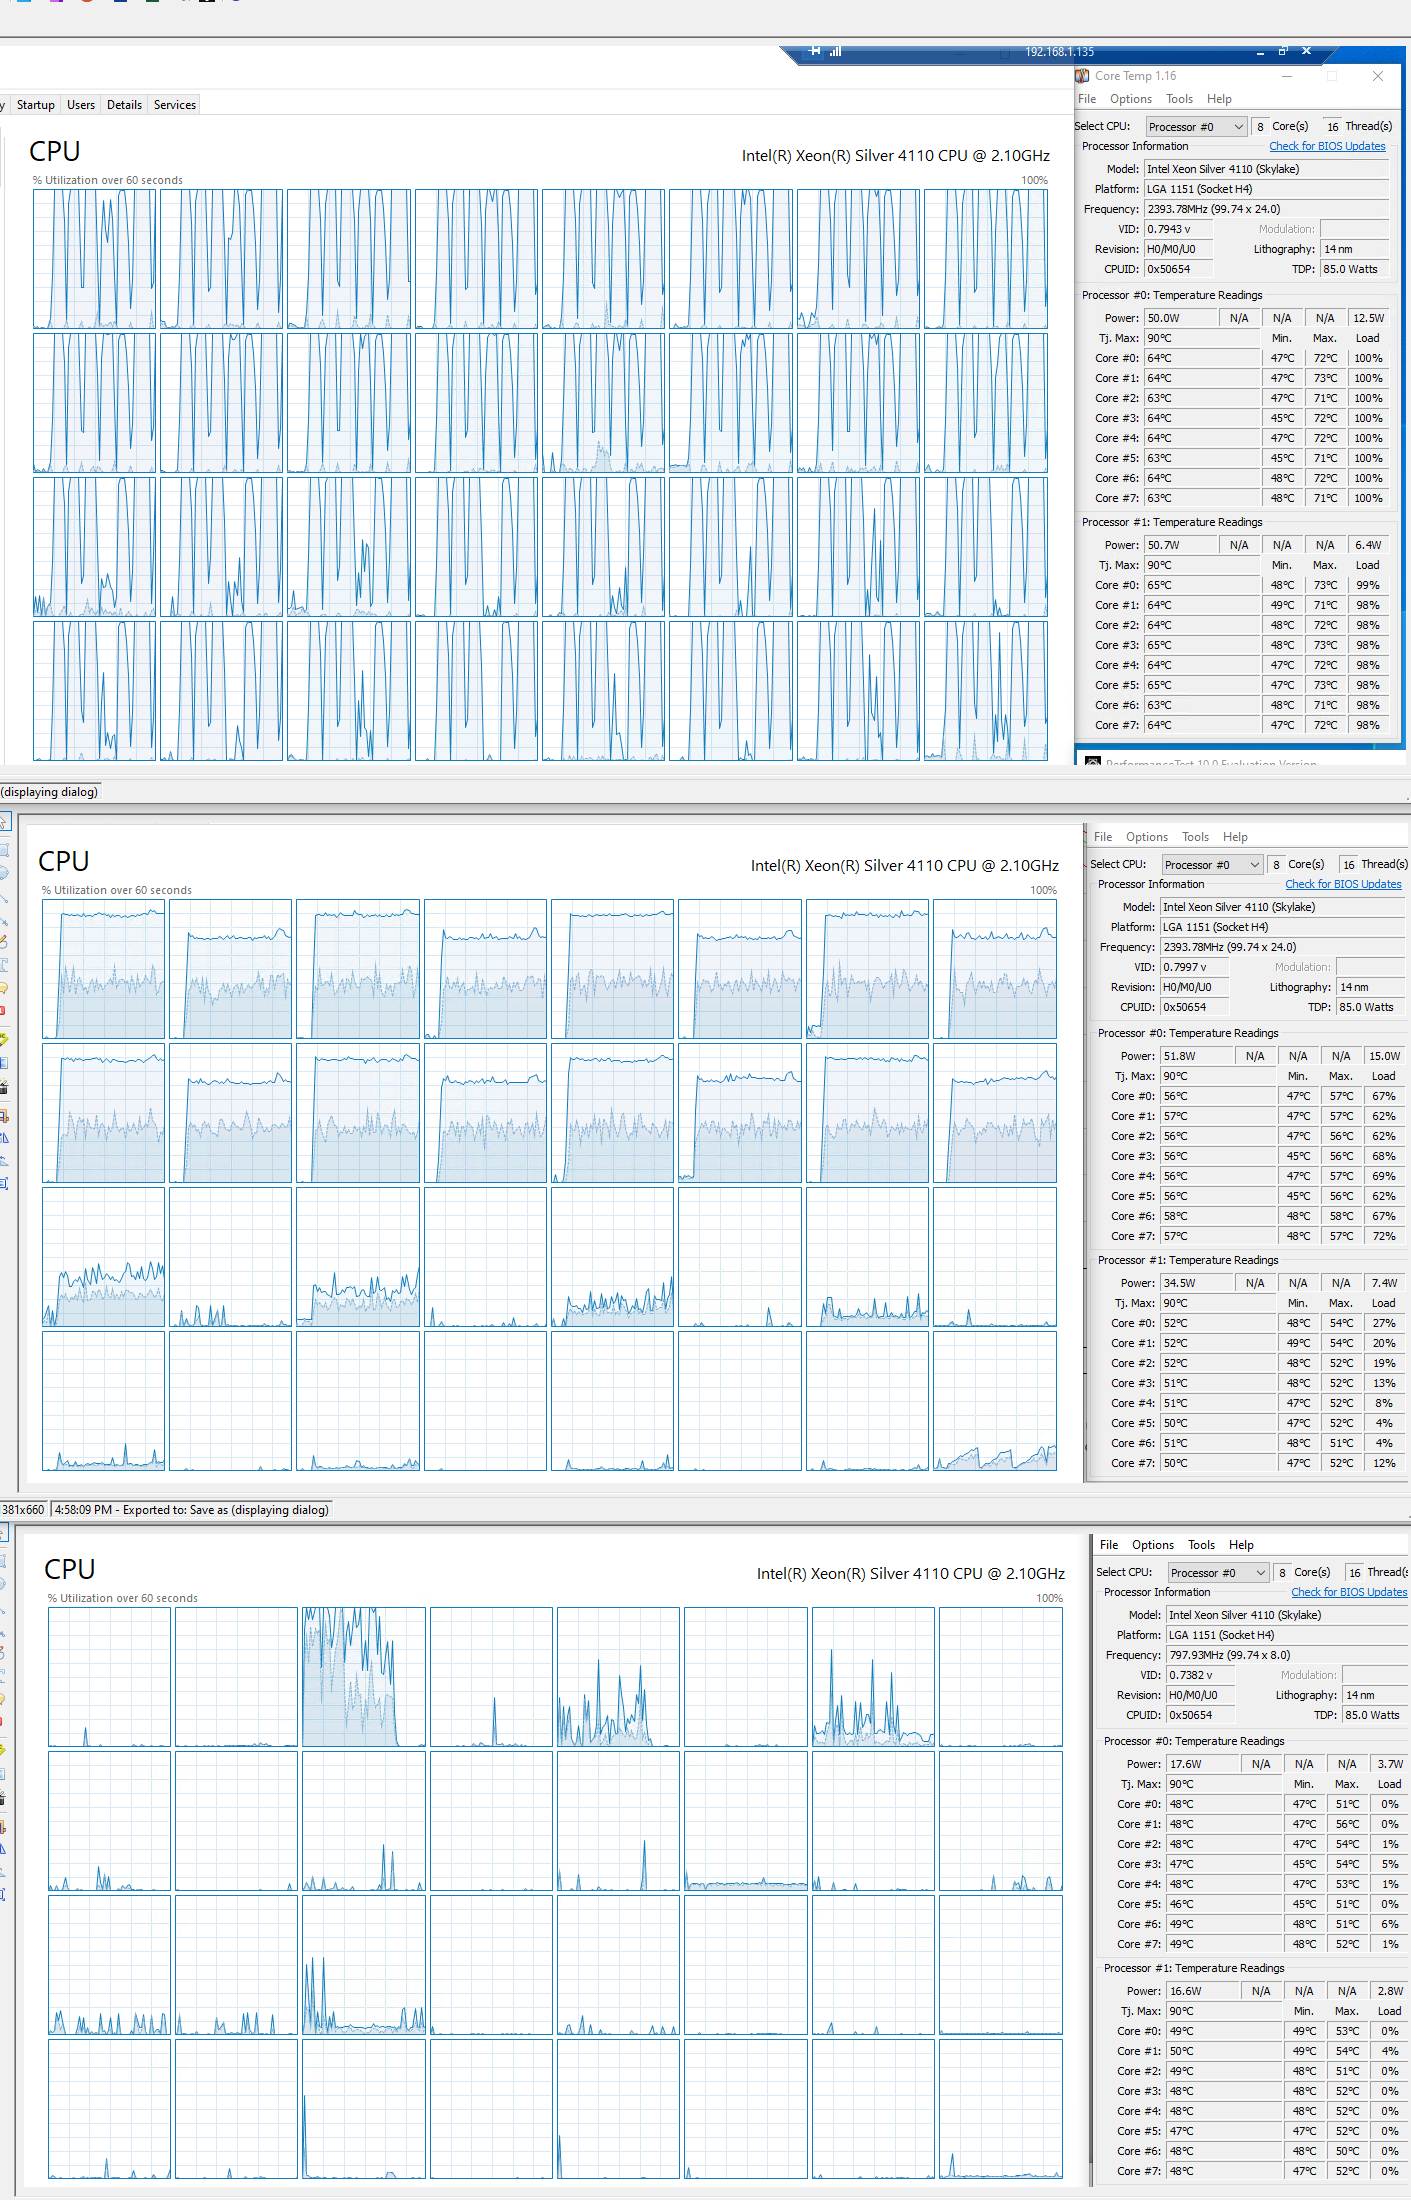Click the 0.7997 v VID field
The width and height of the screenshot is (1411, 2200).
tap(1195, 967)
